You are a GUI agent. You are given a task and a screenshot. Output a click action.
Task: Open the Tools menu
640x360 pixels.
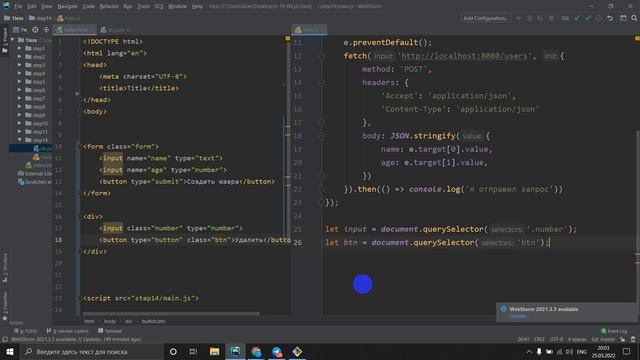(143, 7)
